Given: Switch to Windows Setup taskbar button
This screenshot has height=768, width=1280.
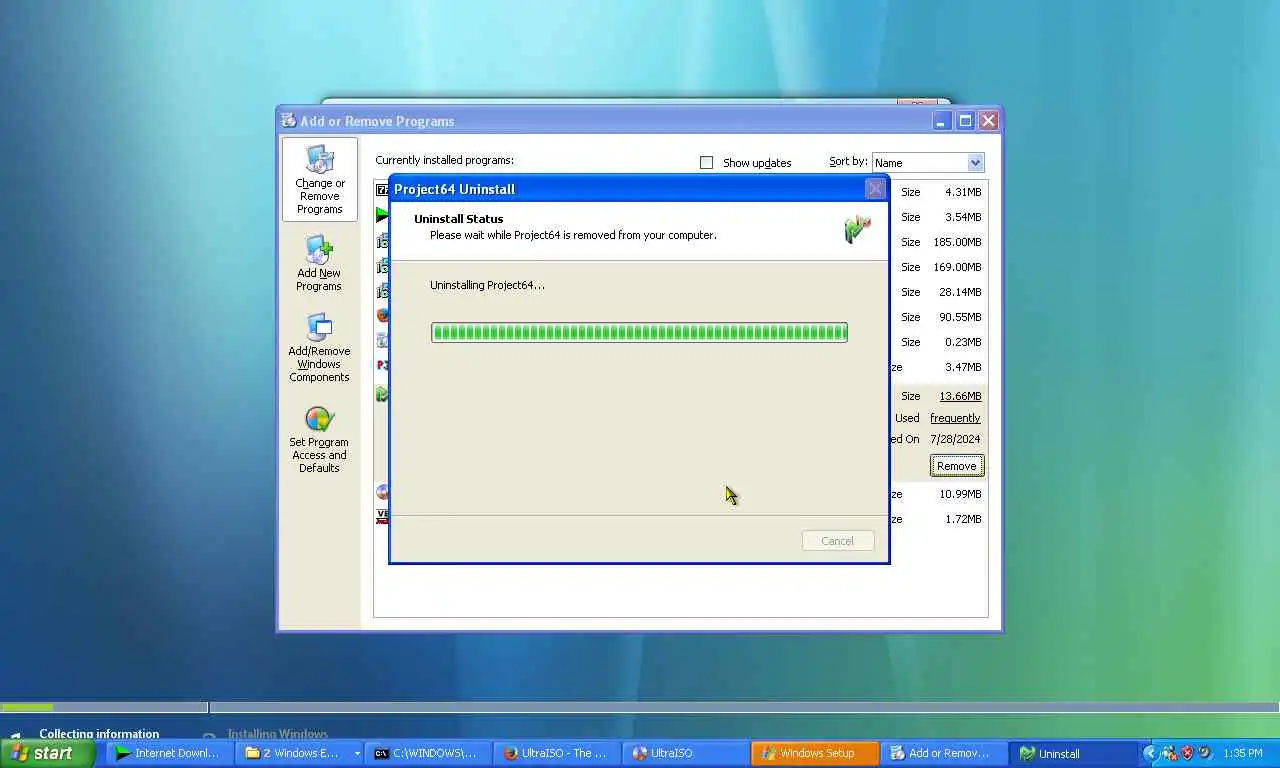Looking at the screenshot, I should coord(815,753).
